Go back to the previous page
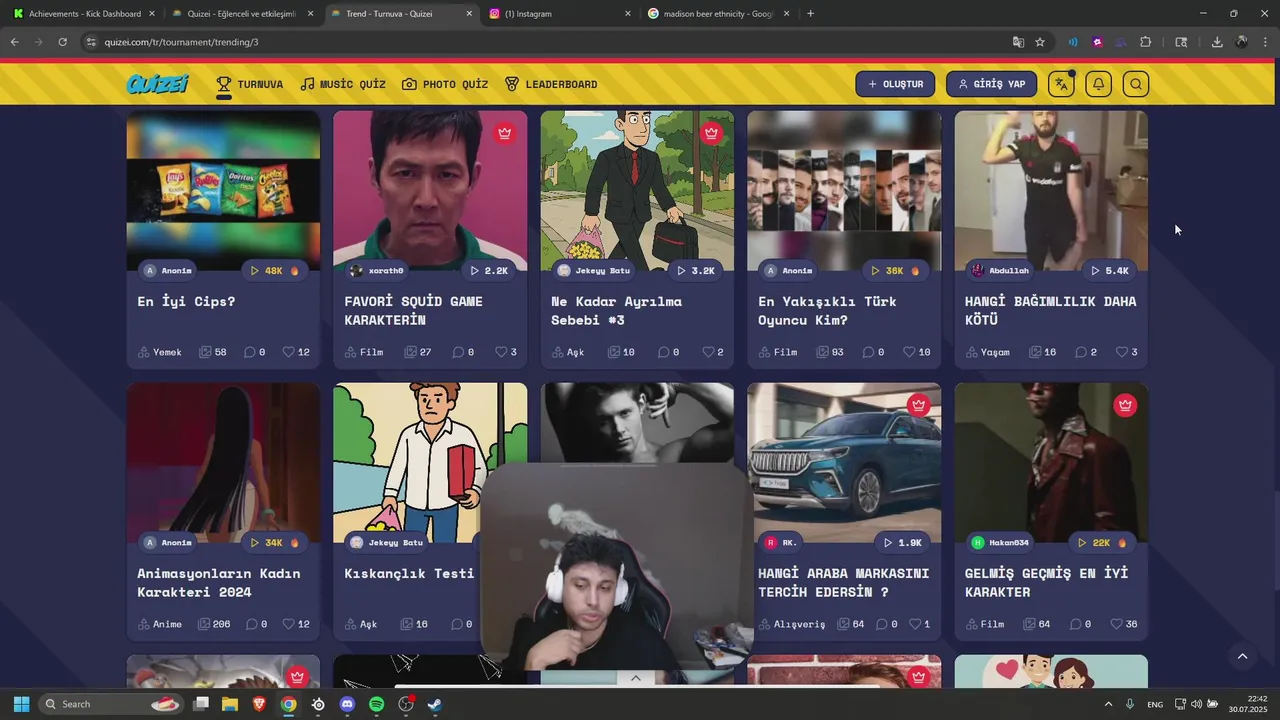 pos(14,42)
